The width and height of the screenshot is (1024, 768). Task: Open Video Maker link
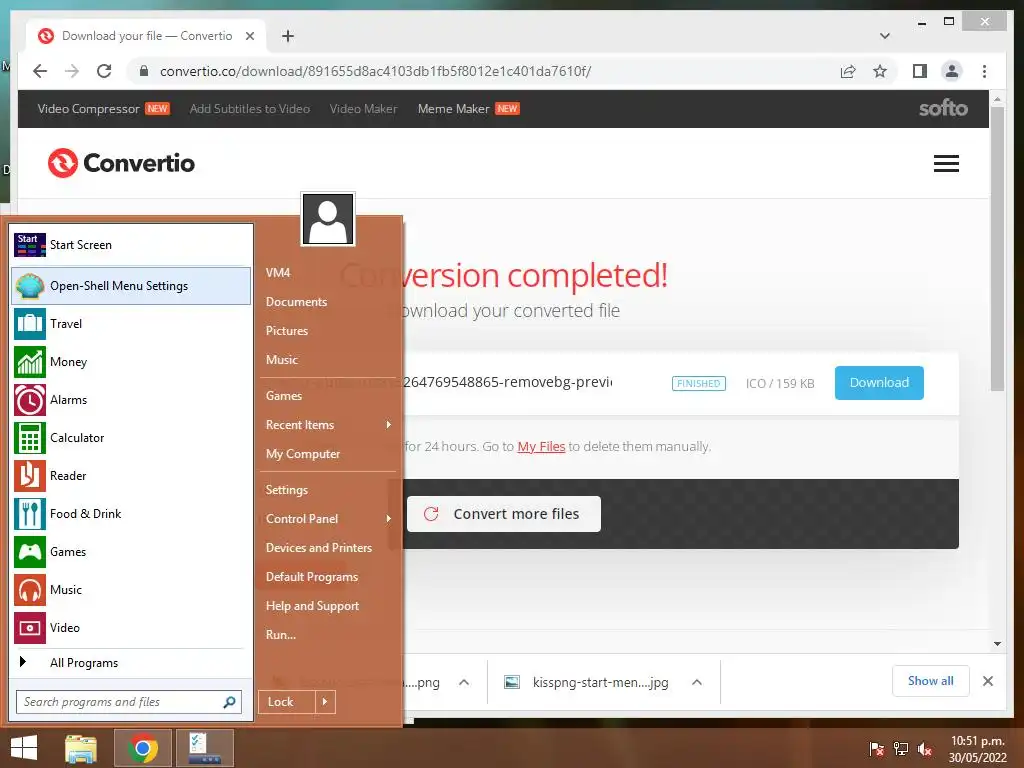coord(363,109)
